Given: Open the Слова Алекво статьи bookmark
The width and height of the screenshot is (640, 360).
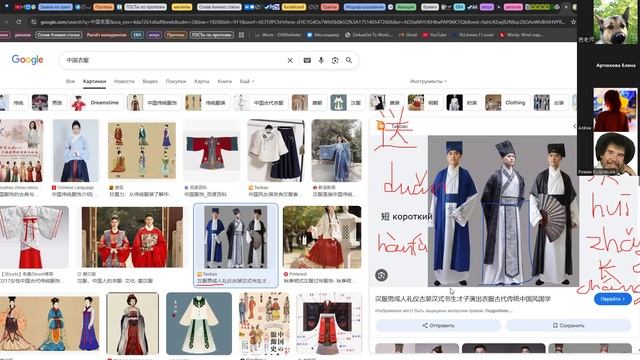Looking at the screenshot, I should click(59, 35).
